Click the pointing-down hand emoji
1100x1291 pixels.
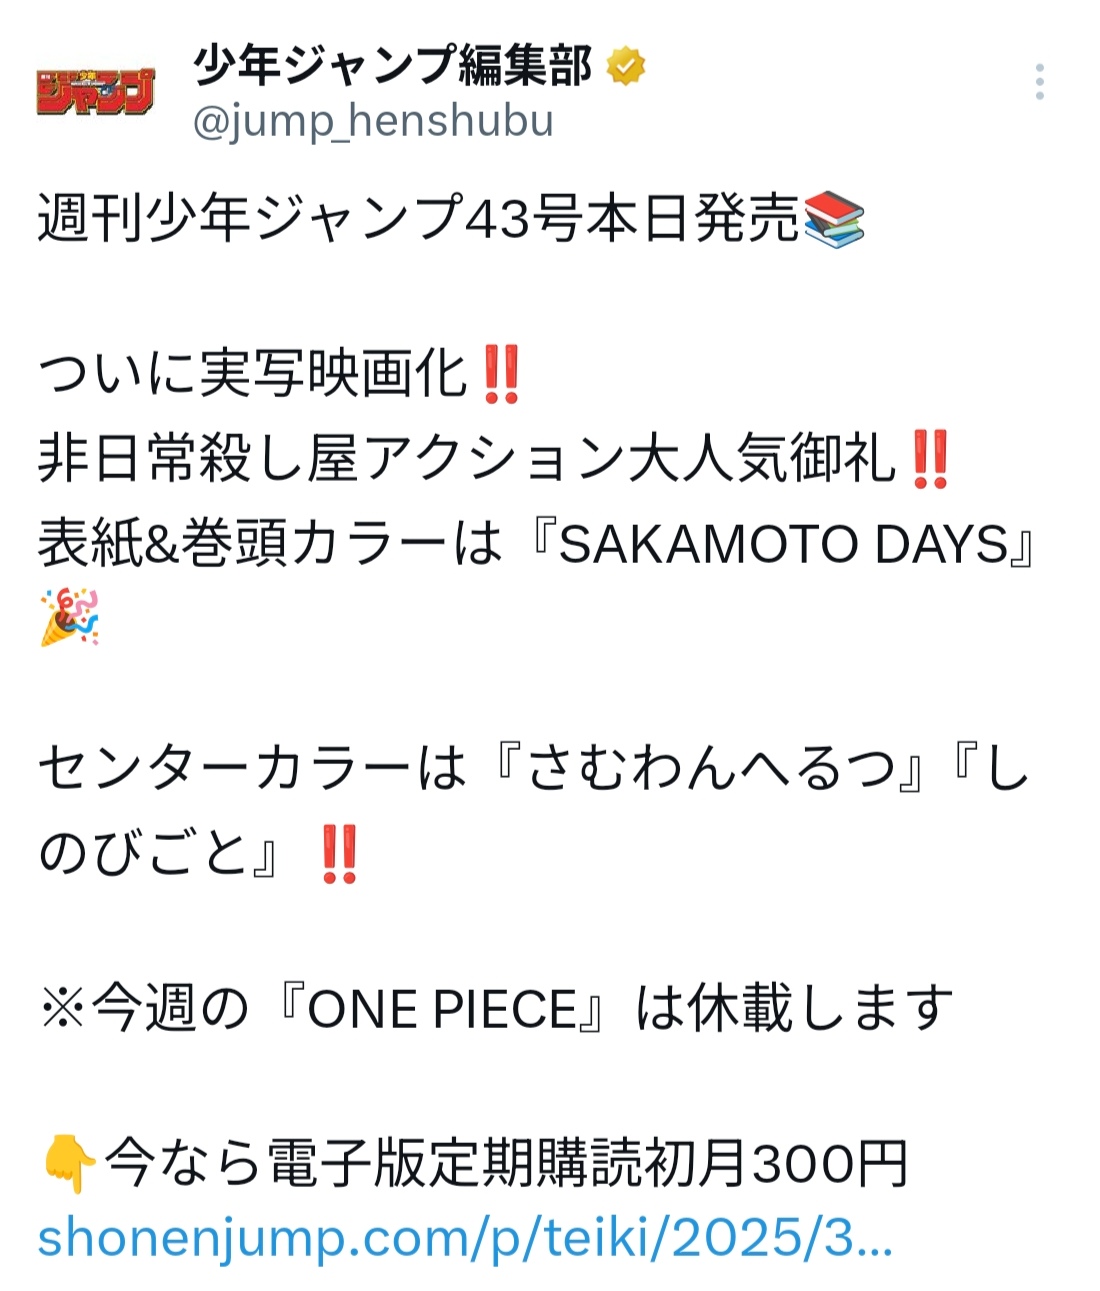[69, 1165]
